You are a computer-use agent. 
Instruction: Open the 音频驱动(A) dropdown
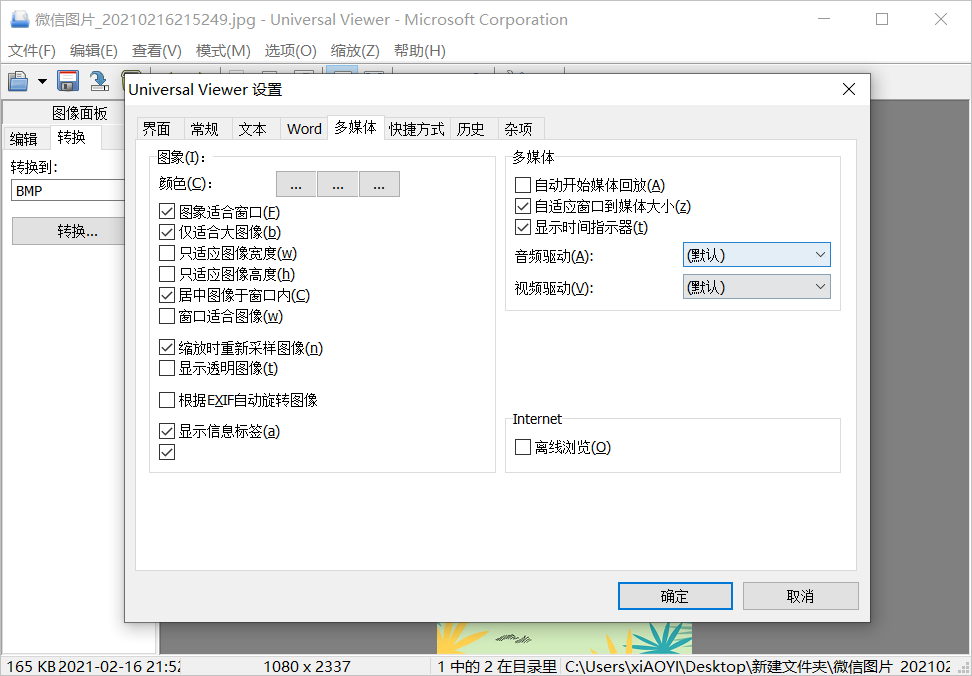pyautogui.click(x=756, y=255)
